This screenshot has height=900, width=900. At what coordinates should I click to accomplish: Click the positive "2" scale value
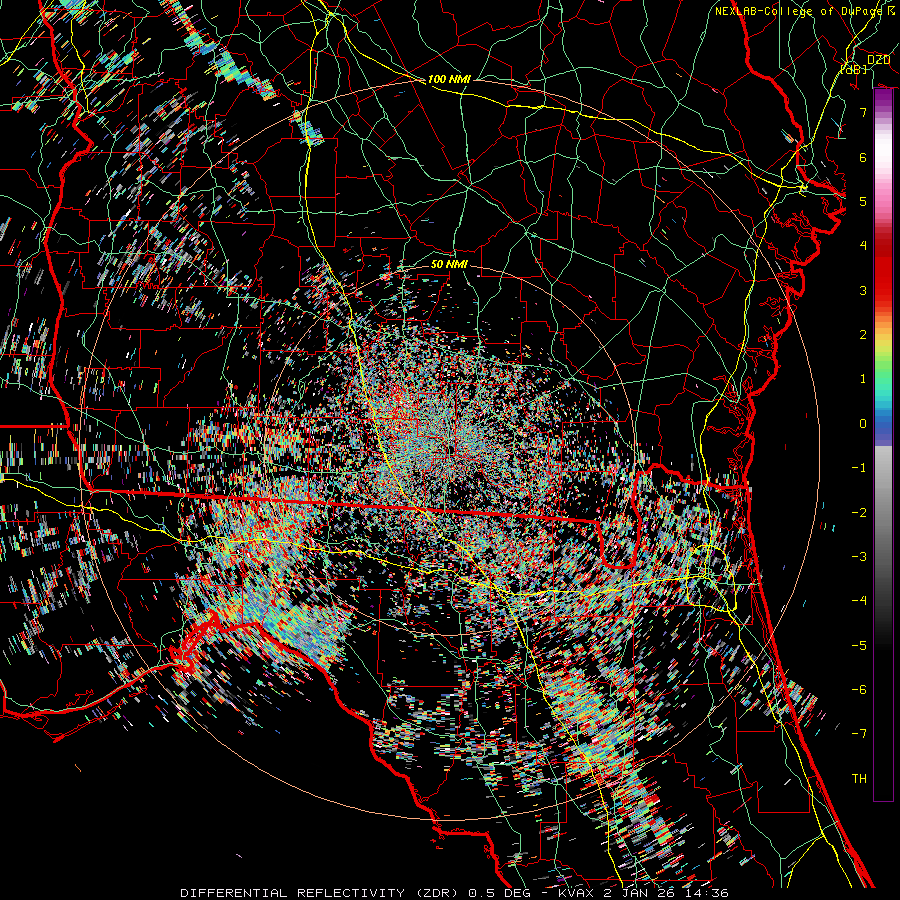[863, 335]
